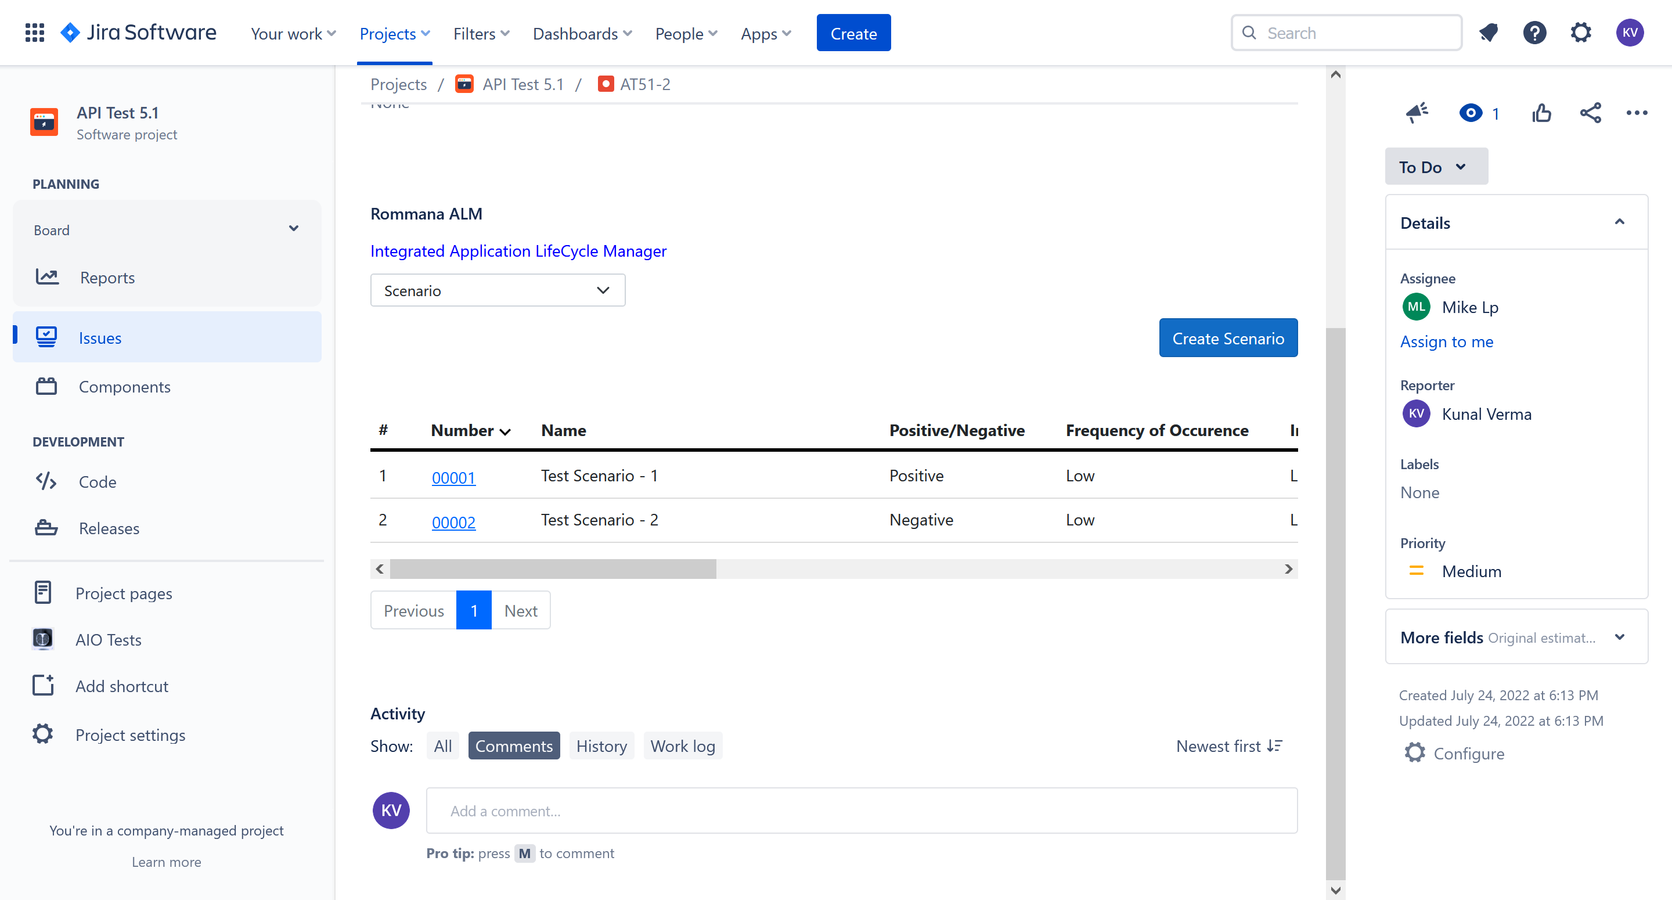Open the To Do status dropdown
The width and height of the screenshot is (1672, 900).
[1436, 167]
